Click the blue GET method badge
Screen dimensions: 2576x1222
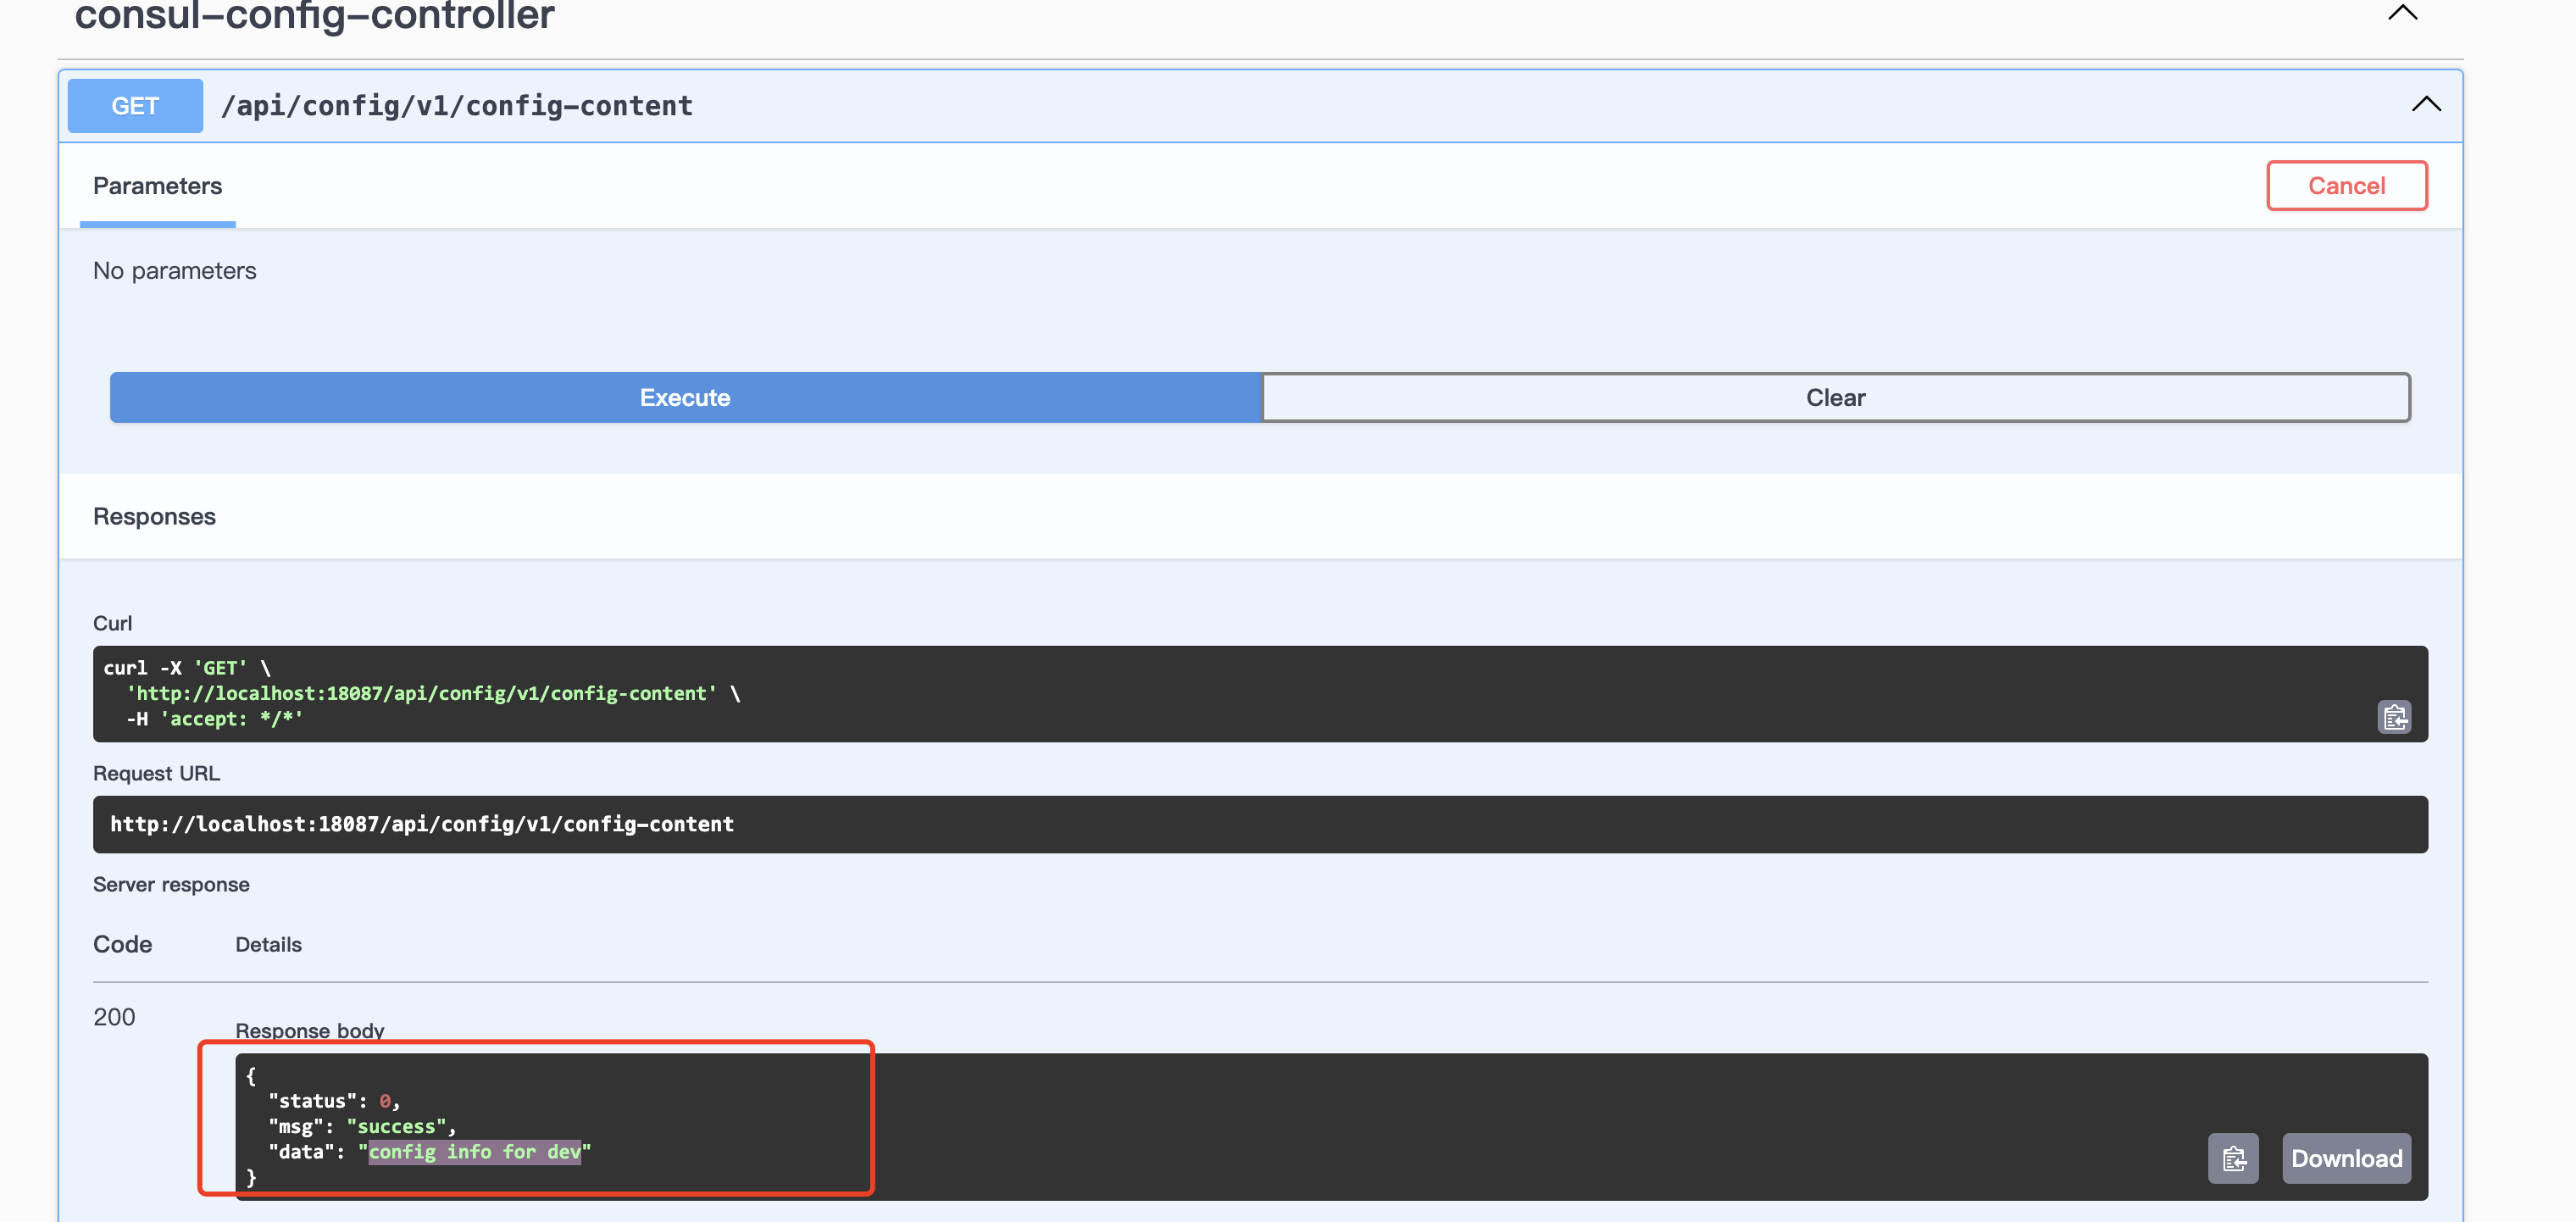(x=134, y=105)
